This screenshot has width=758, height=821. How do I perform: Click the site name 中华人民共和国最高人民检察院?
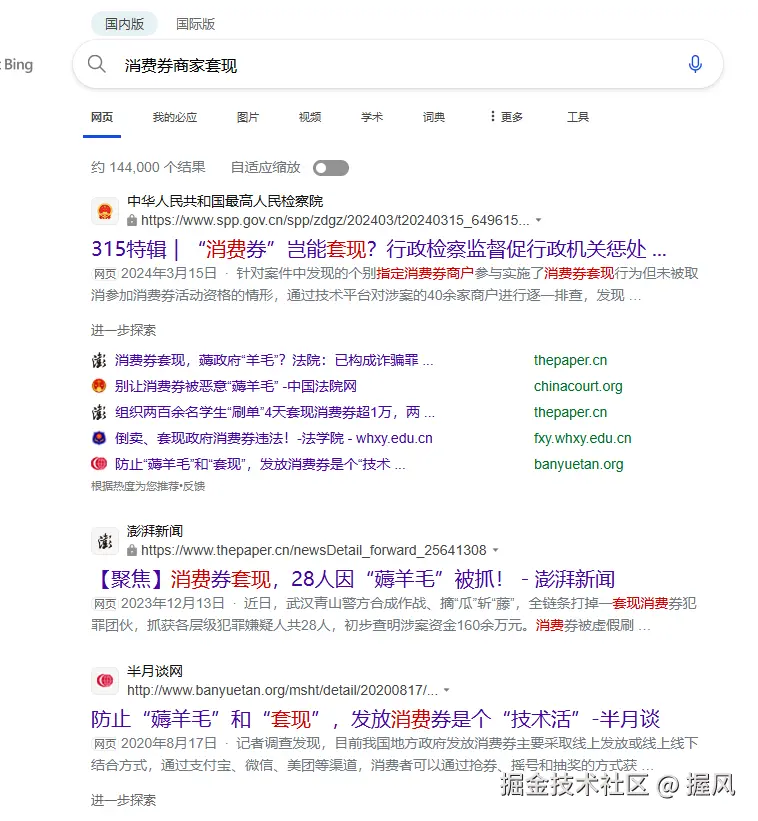[x=225, y=201]
